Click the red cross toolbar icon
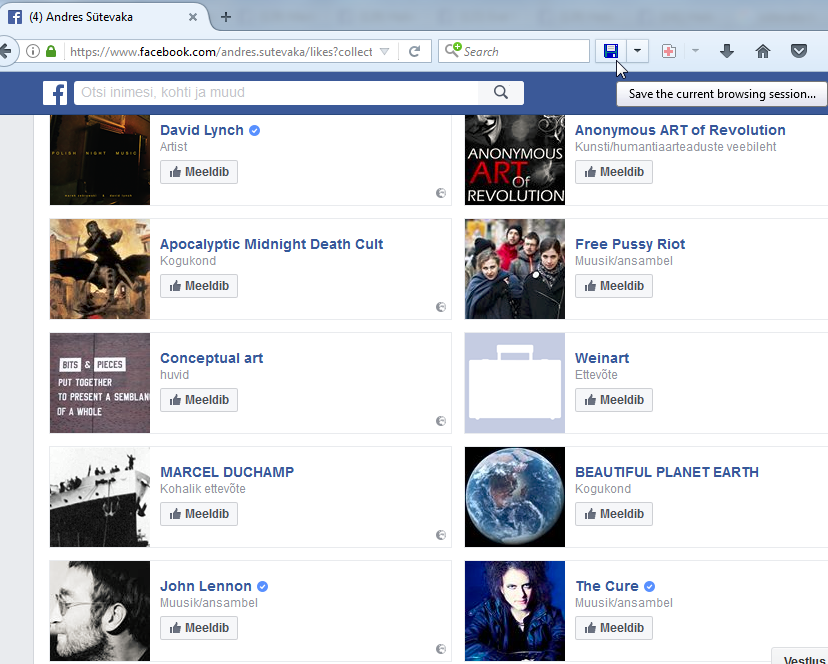This screenshot has width=828, height=664. click(x=669, y=51)
